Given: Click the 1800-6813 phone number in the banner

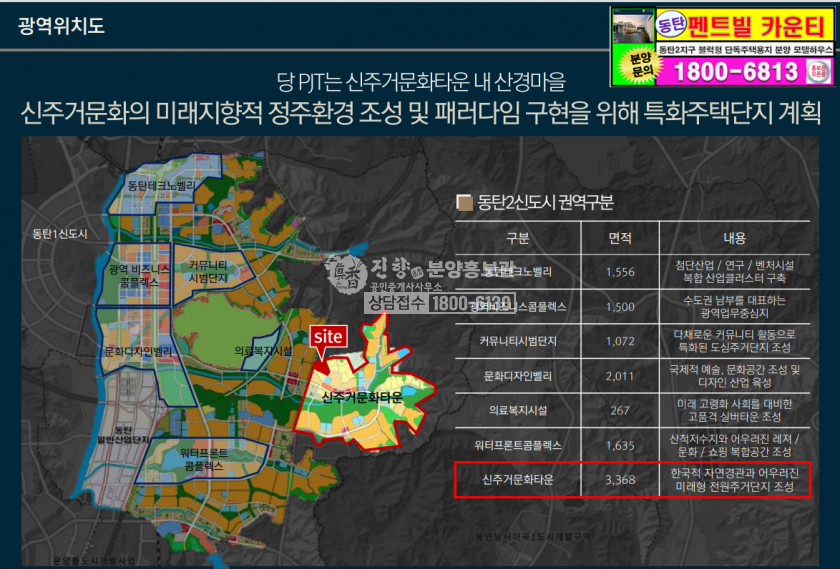Looking at the screenshot, I should point(736,71).
